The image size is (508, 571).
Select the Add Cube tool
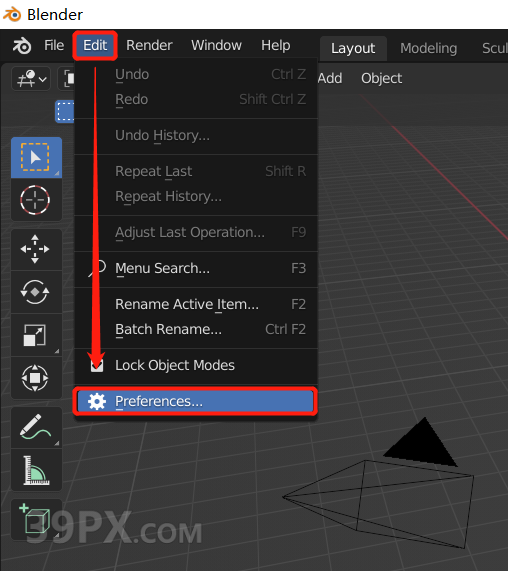[x=36, y=520]
